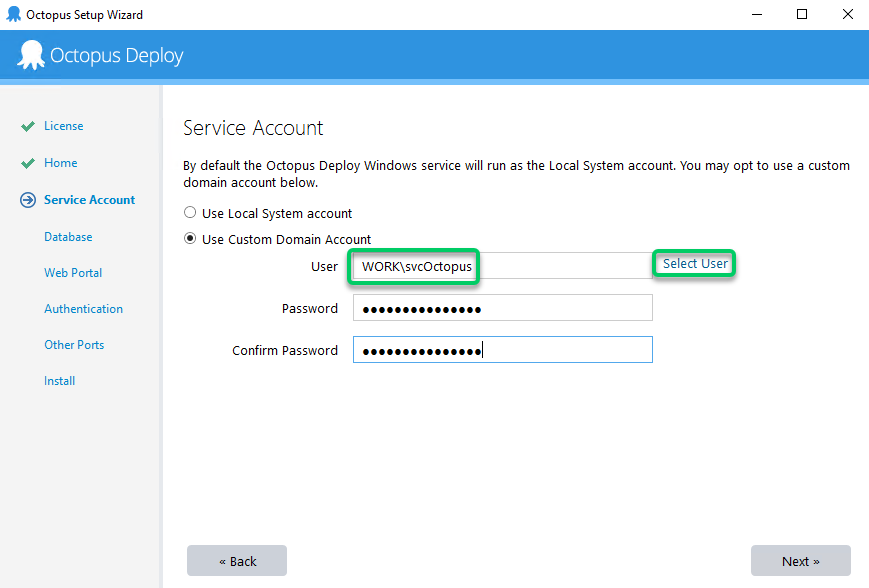Click the Select User link
The height and width of the screenshot is (588, 869).
[695, 264]
